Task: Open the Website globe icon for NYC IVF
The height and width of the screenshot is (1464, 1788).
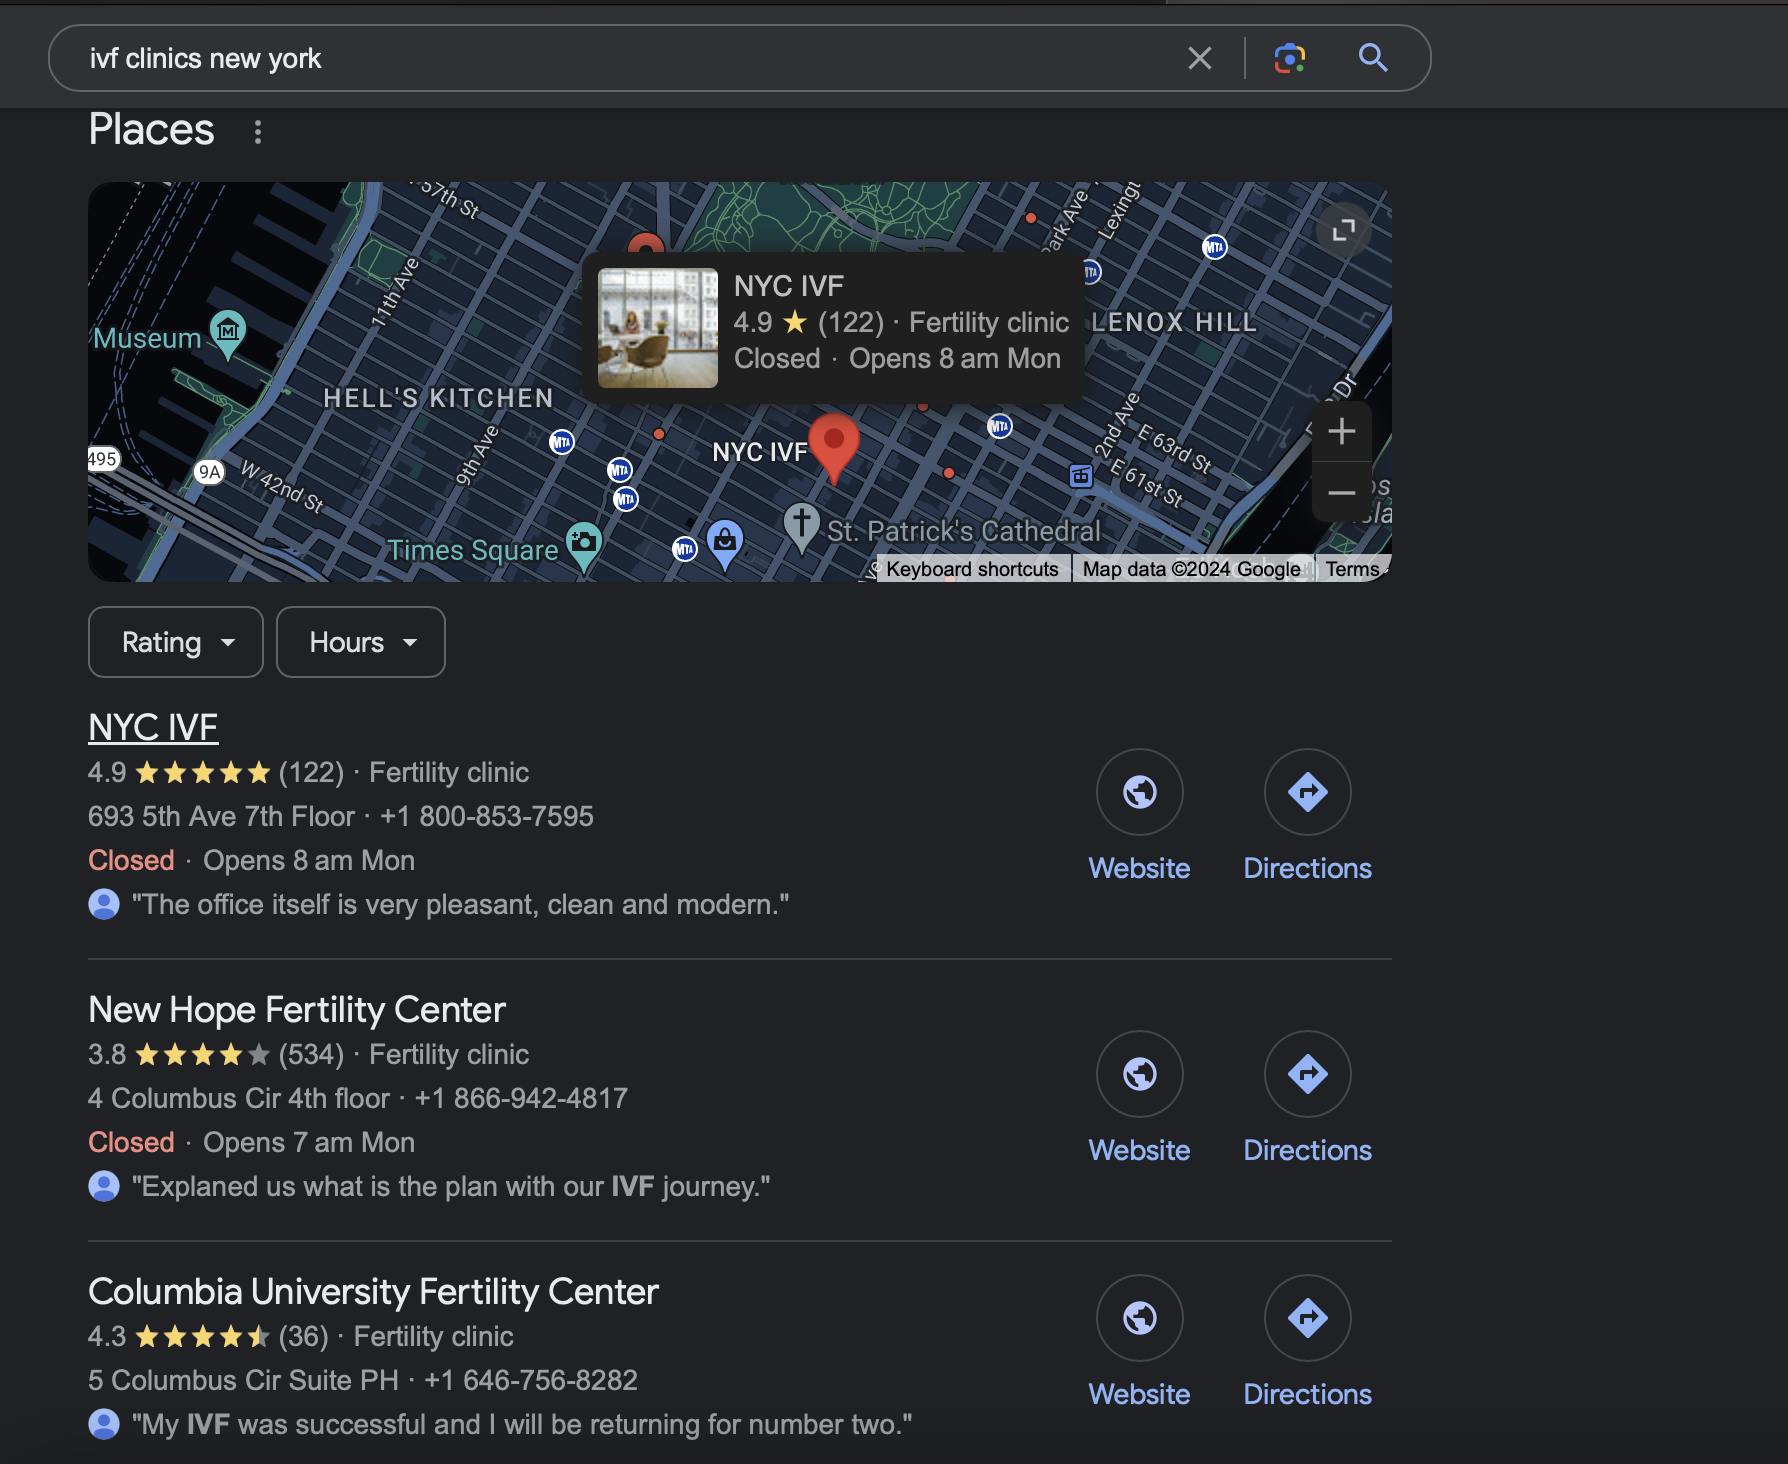Action: (x=1139, y=792)
